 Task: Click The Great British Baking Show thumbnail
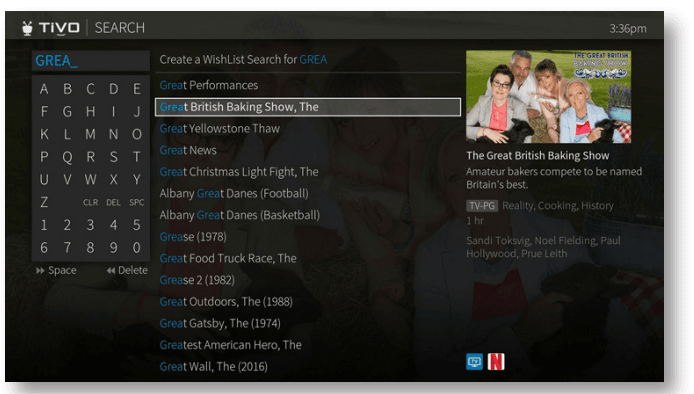coord(548,97)
